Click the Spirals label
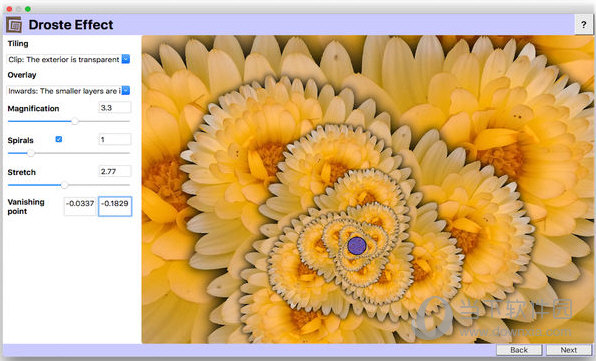 (21, 141)
